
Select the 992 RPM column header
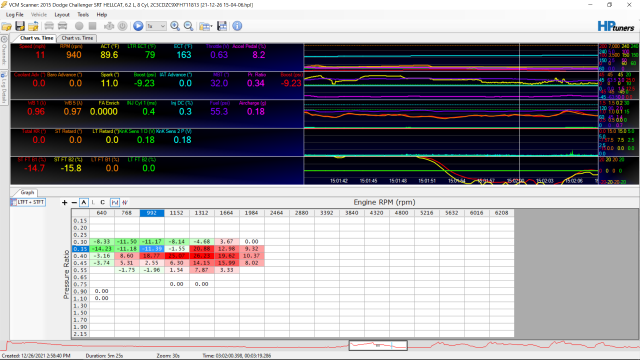151,213
